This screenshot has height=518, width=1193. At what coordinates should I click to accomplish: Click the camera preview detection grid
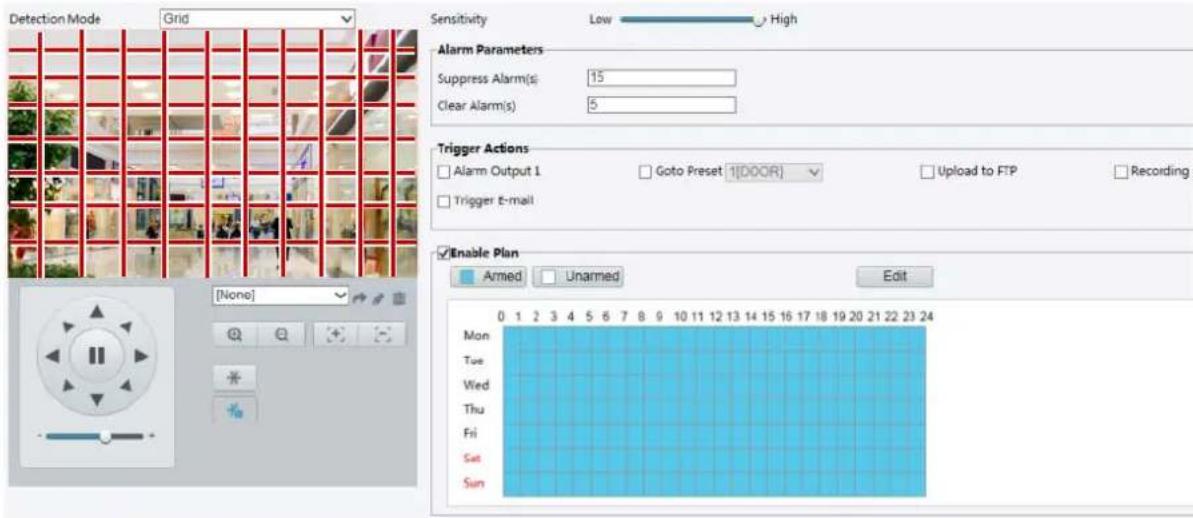[212, 154]
